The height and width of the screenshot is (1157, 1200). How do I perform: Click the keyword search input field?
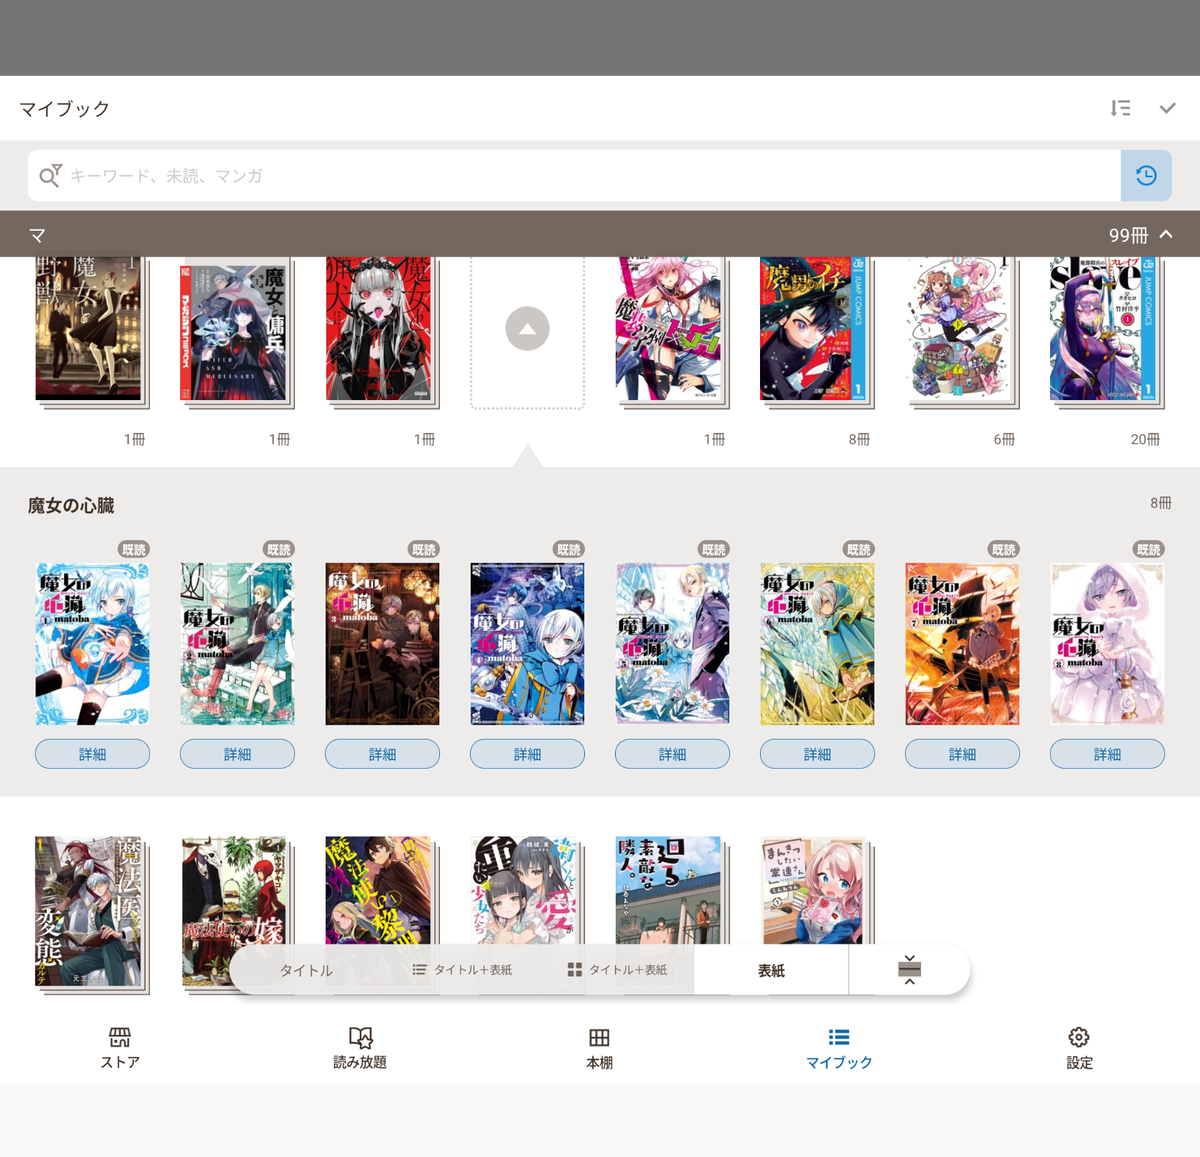(x=574, y=176)
